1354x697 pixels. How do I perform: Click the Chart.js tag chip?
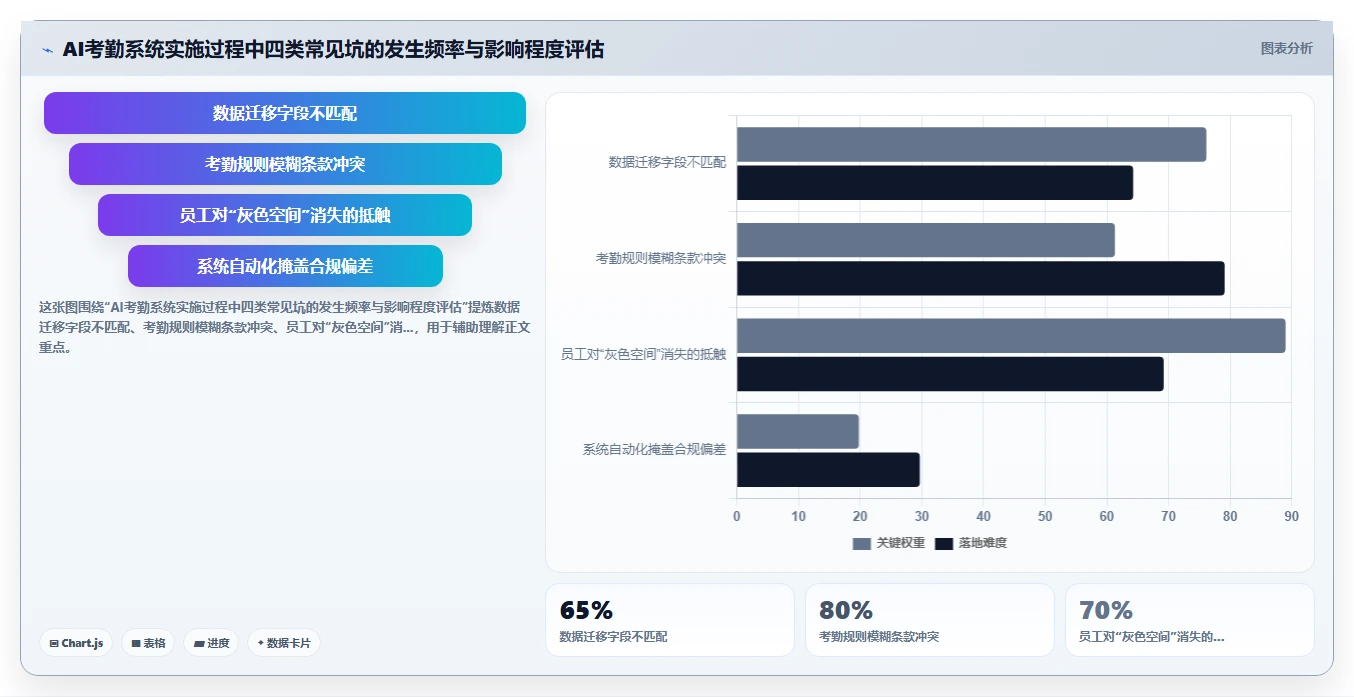76,643
